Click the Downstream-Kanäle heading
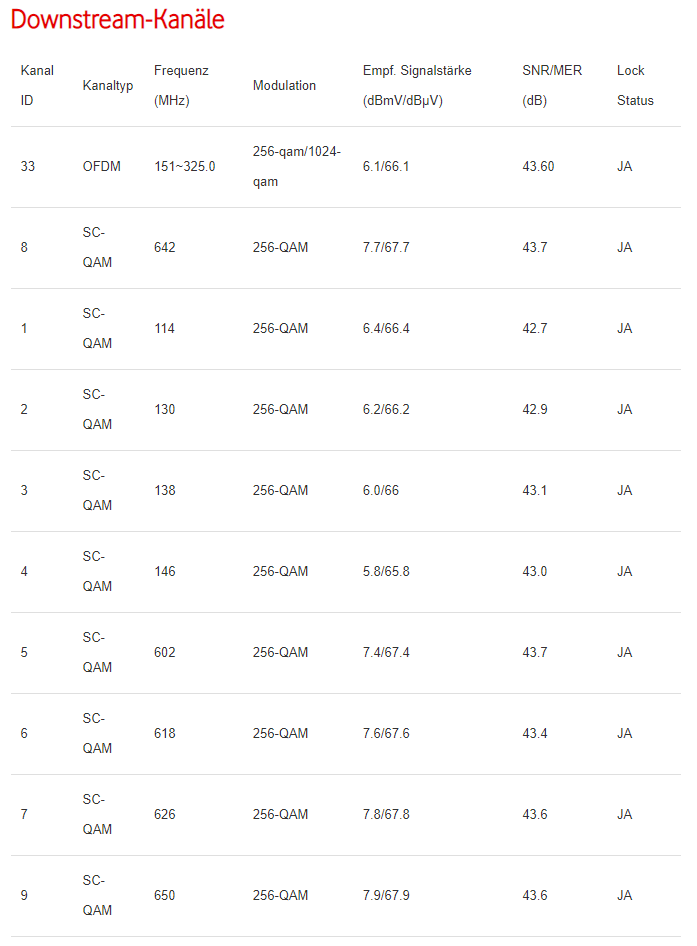Viewport: 697px width, 946px height. (118, 20)
